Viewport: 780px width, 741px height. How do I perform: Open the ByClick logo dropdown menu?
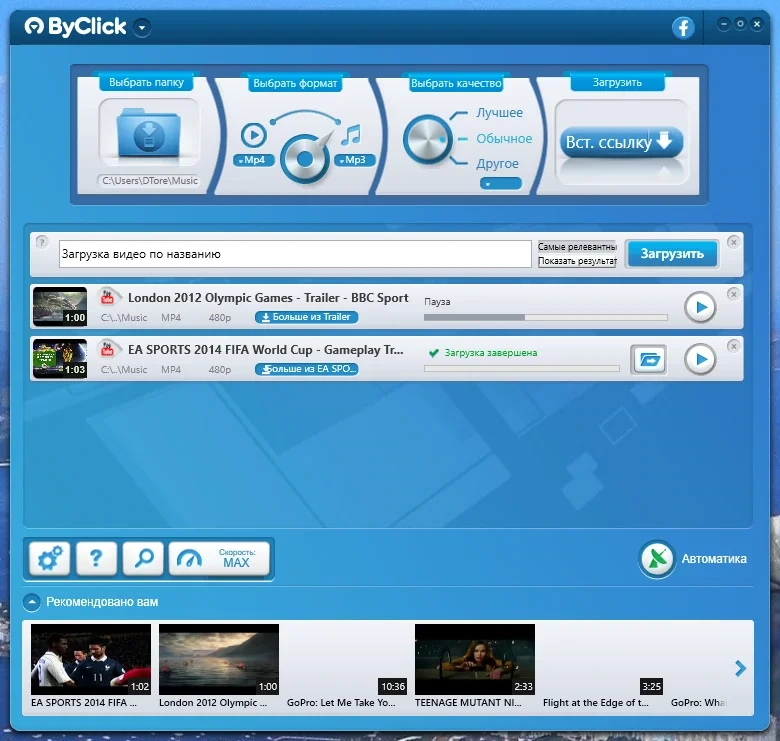pyautogui.click(x=142, y=27)
